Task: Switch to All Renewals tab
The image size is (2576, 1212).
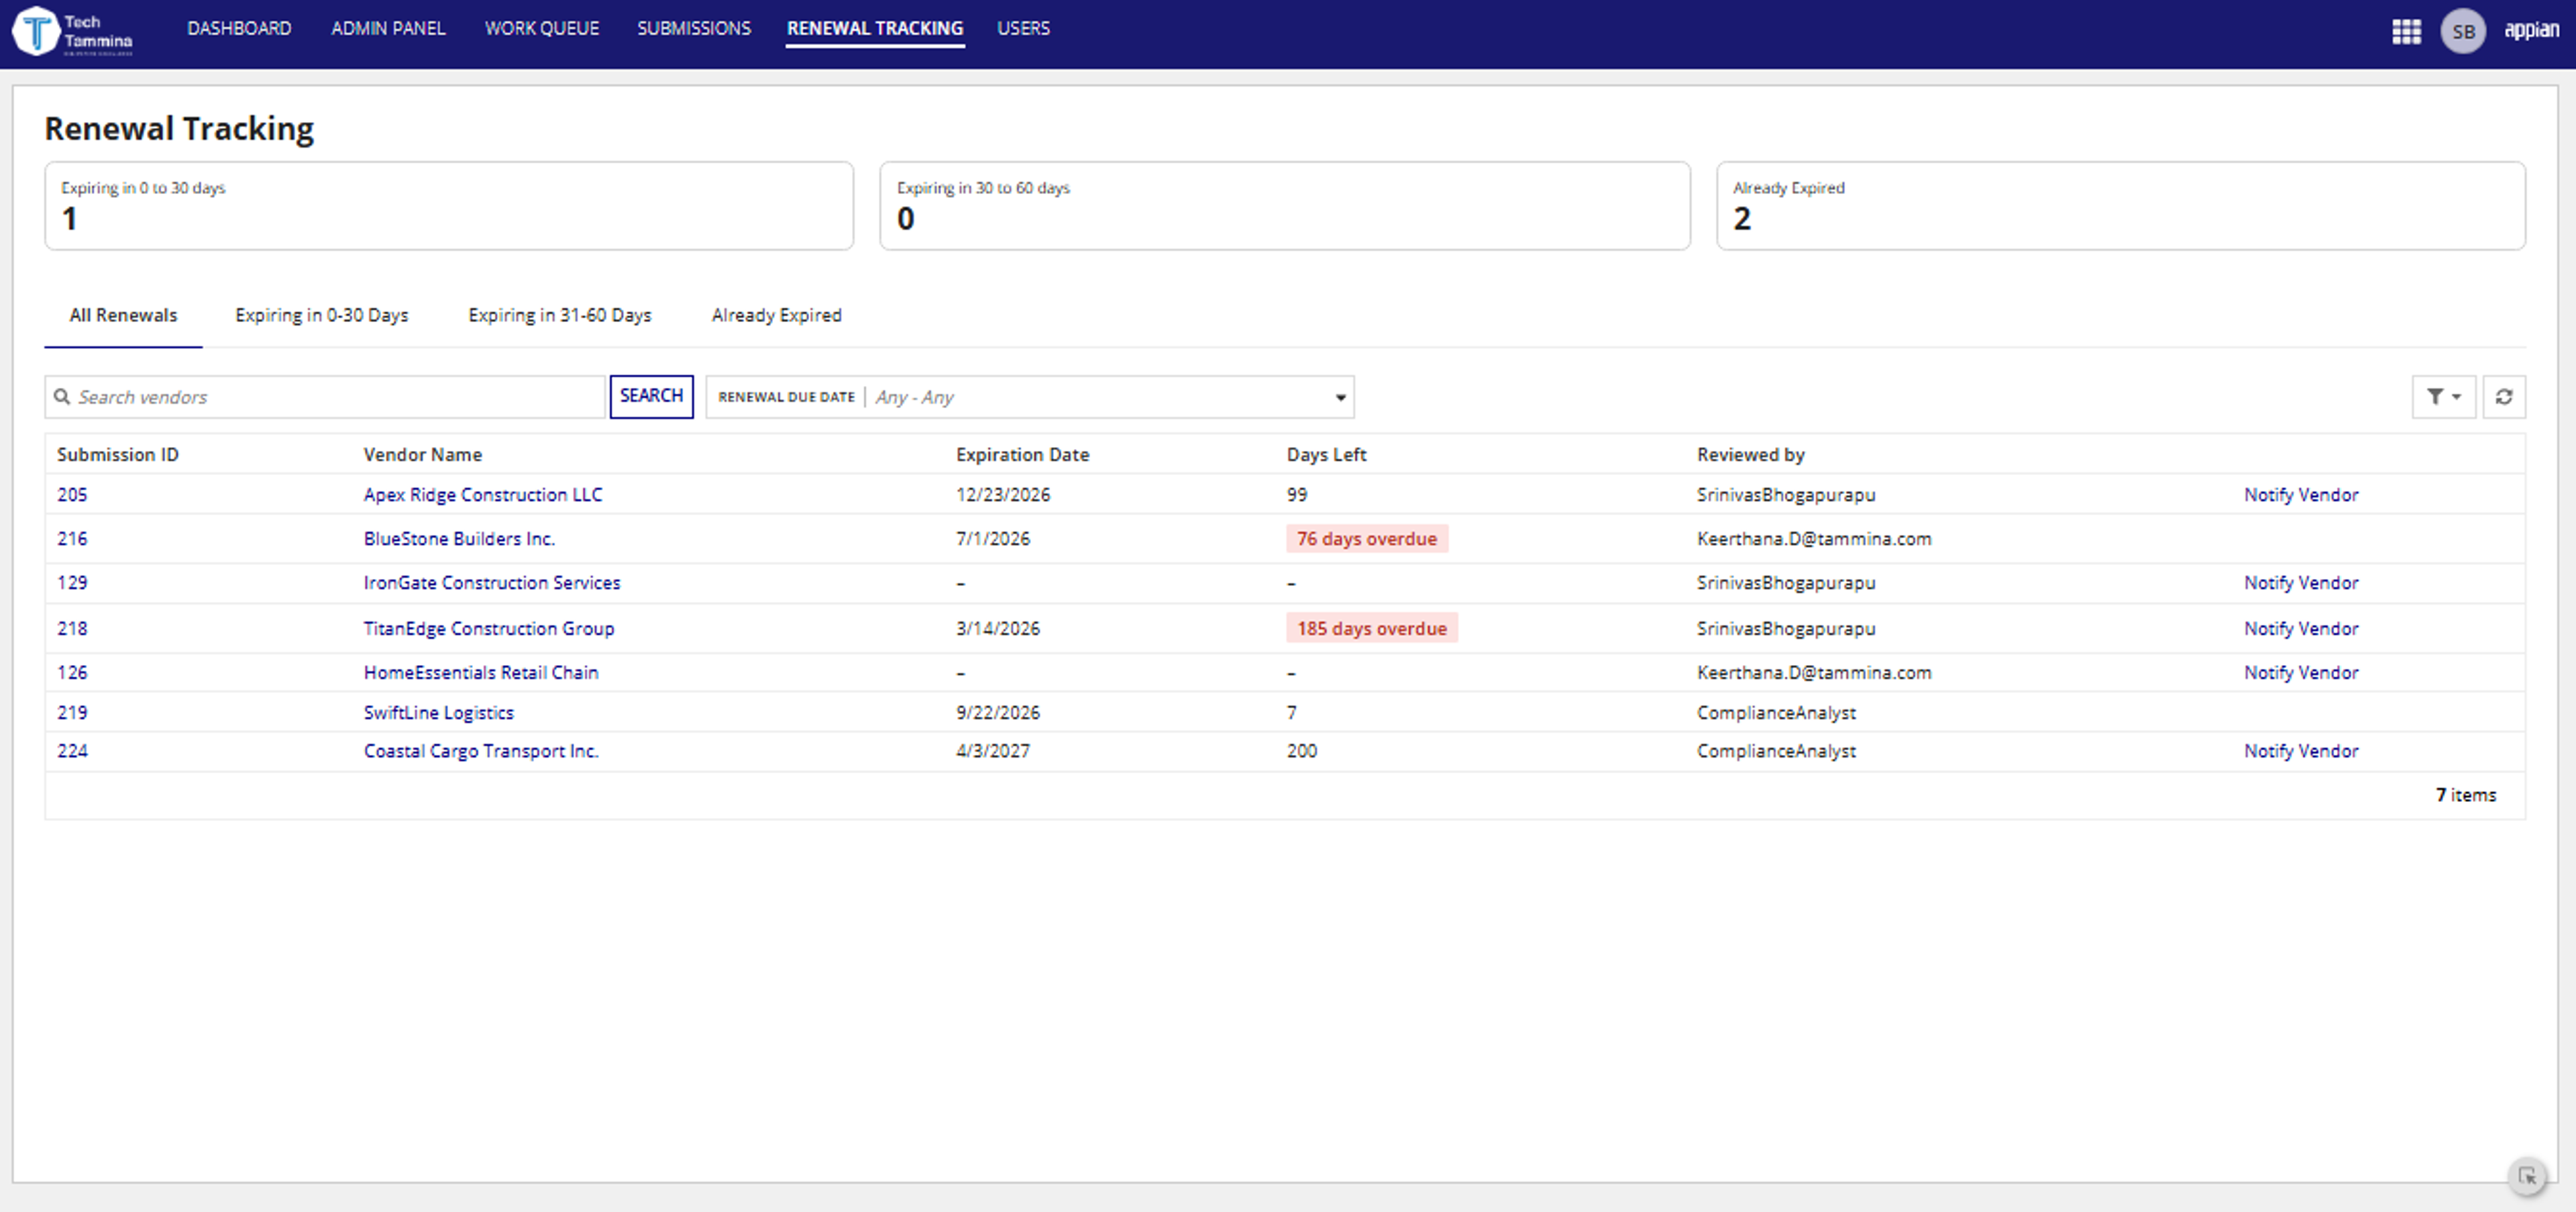Action: (x=123, y=315)
